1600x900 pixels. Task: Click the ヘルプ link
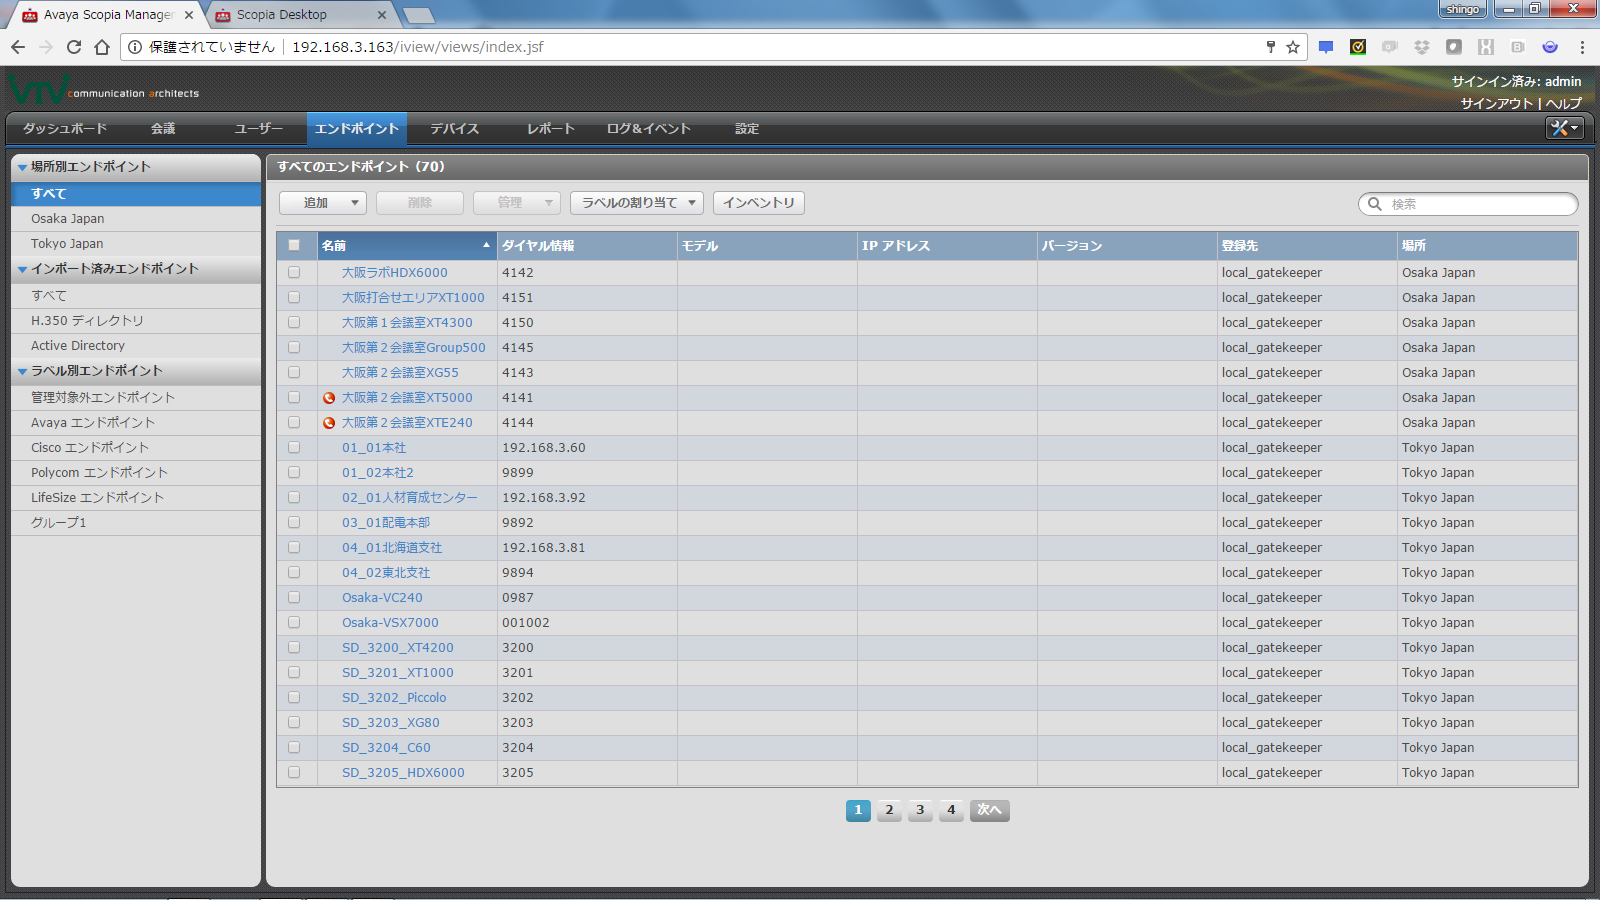coord(1563,103)
